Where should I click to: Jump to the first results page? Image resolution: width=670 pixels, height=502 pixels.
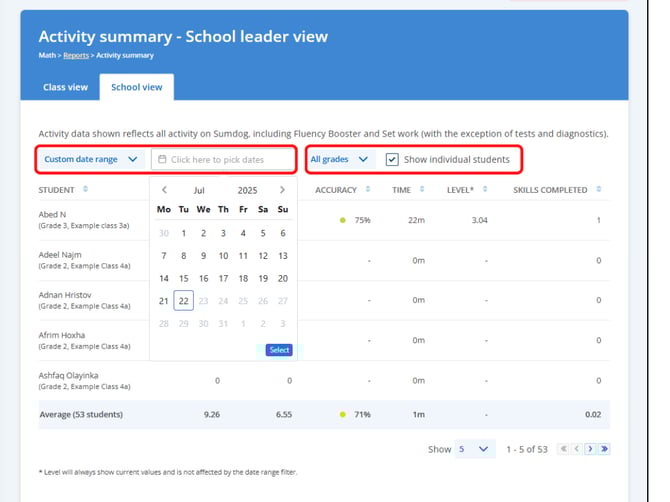click(x=564, y=449)
